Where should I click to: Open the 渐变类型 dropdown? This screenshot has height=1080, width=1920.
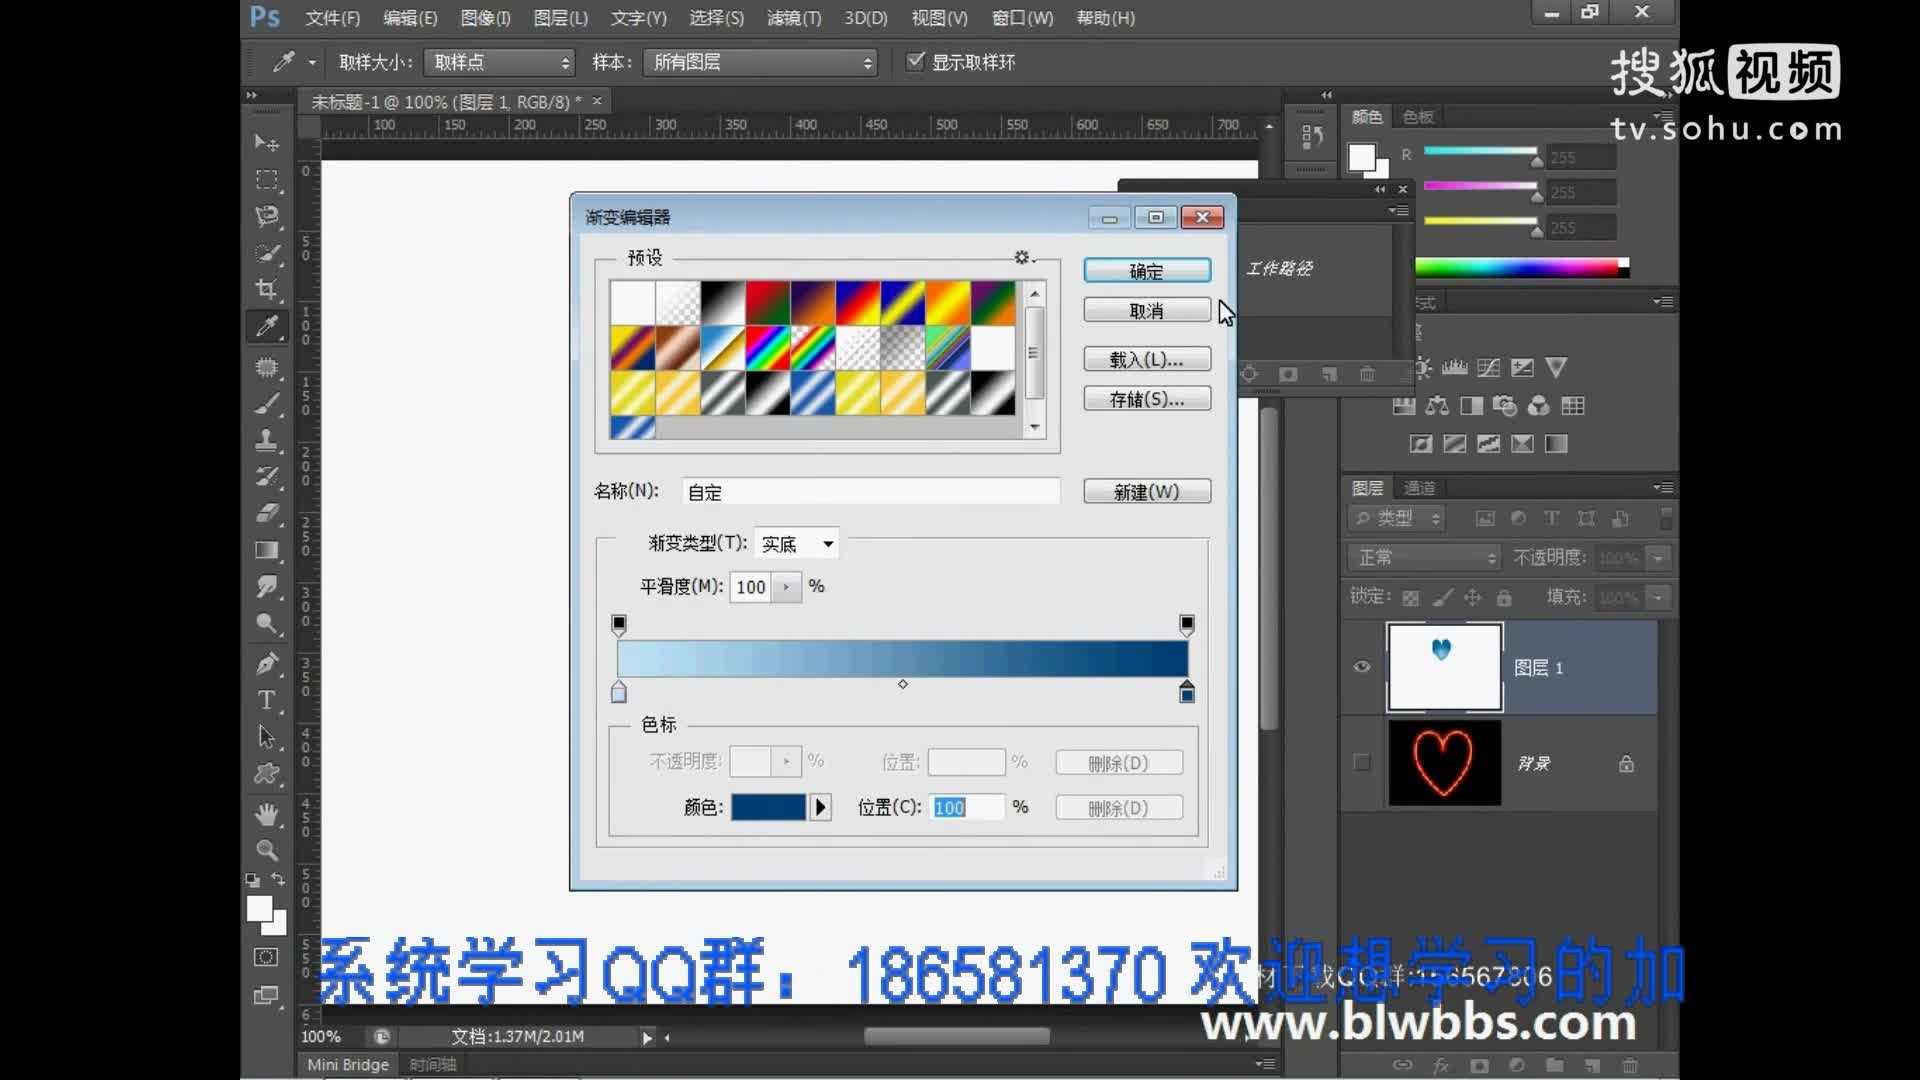pyautogui.click(x=796, y=544)
